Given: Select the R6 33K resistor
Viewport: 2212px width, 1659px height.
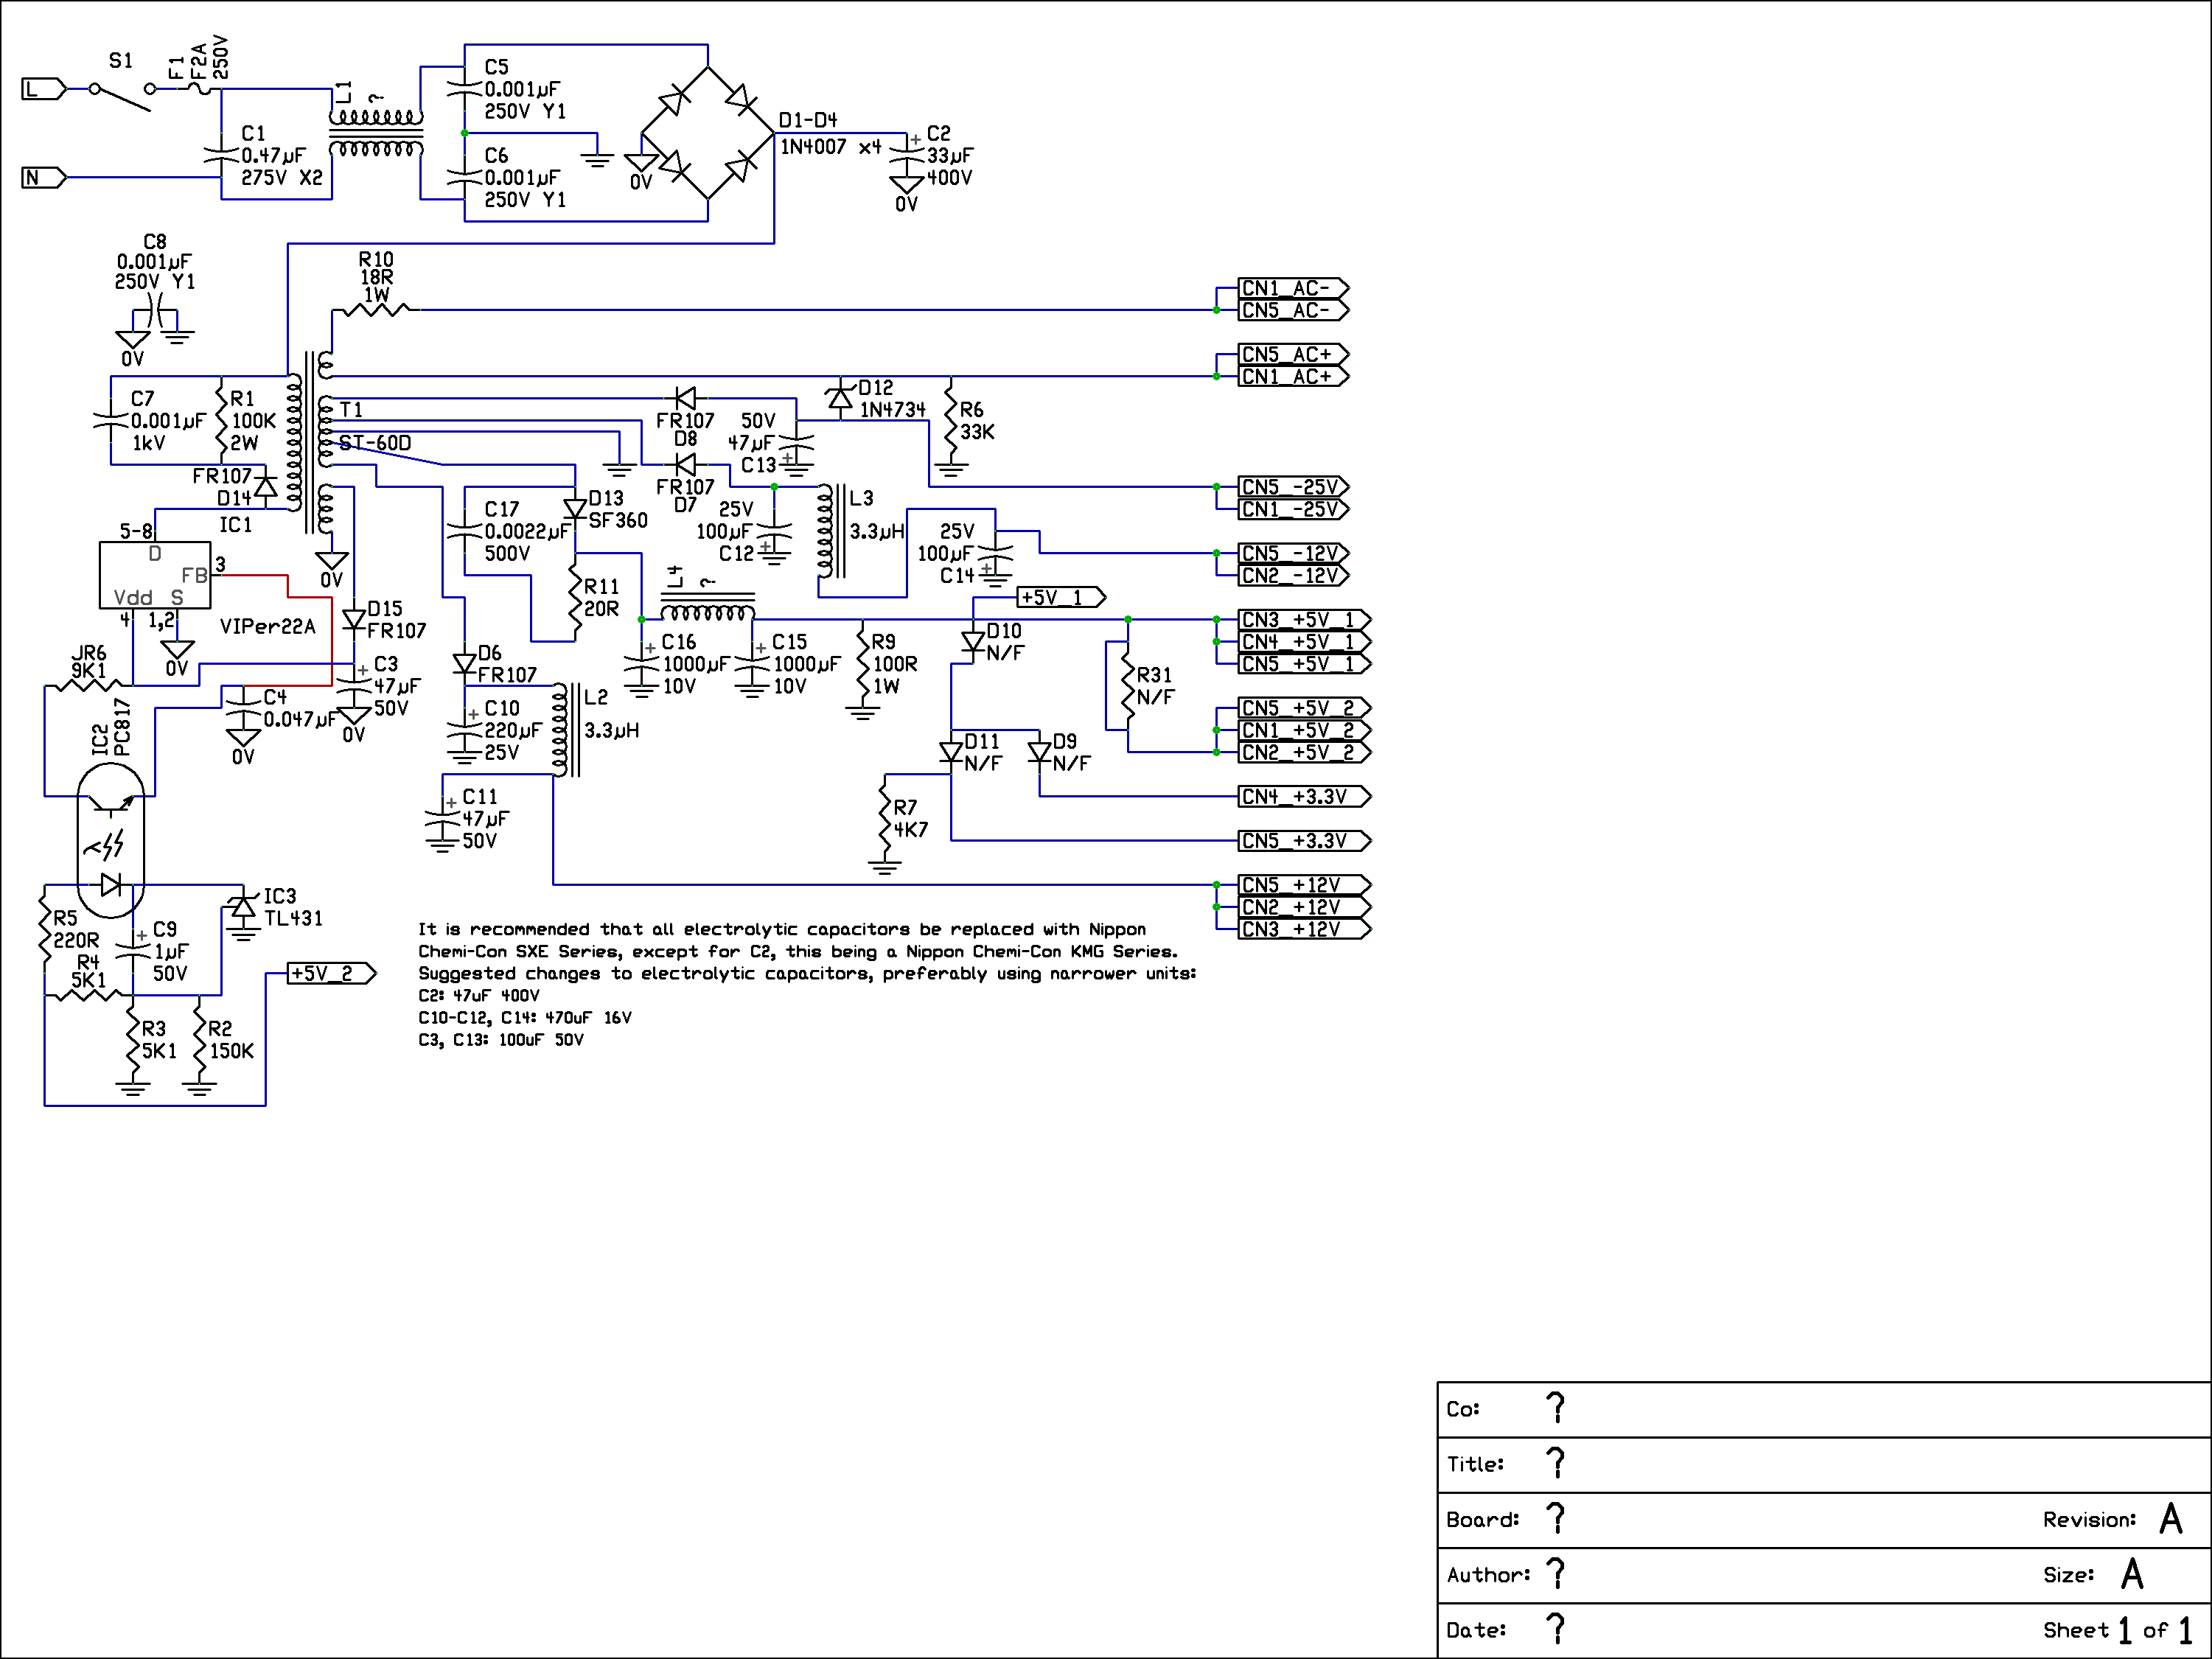Looking at the screenshot, I should 951,421.
